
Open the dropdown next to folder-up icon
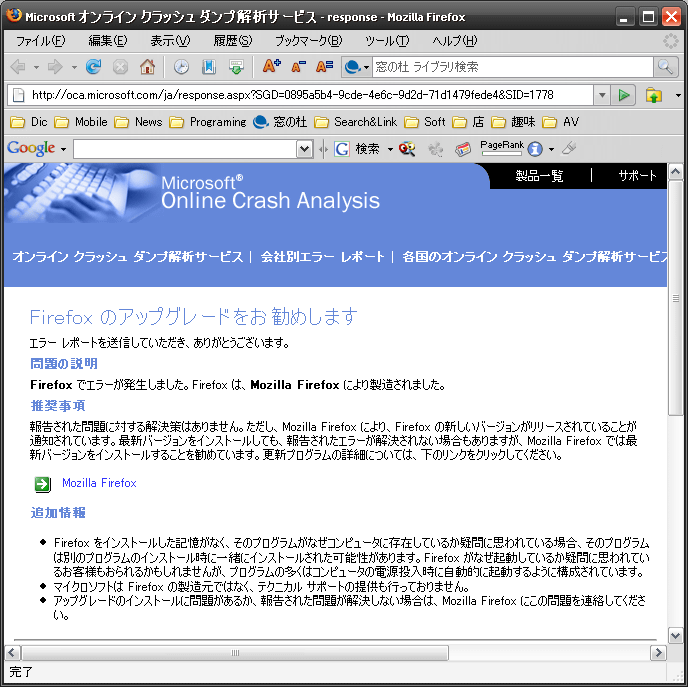[x=678, y=95]
